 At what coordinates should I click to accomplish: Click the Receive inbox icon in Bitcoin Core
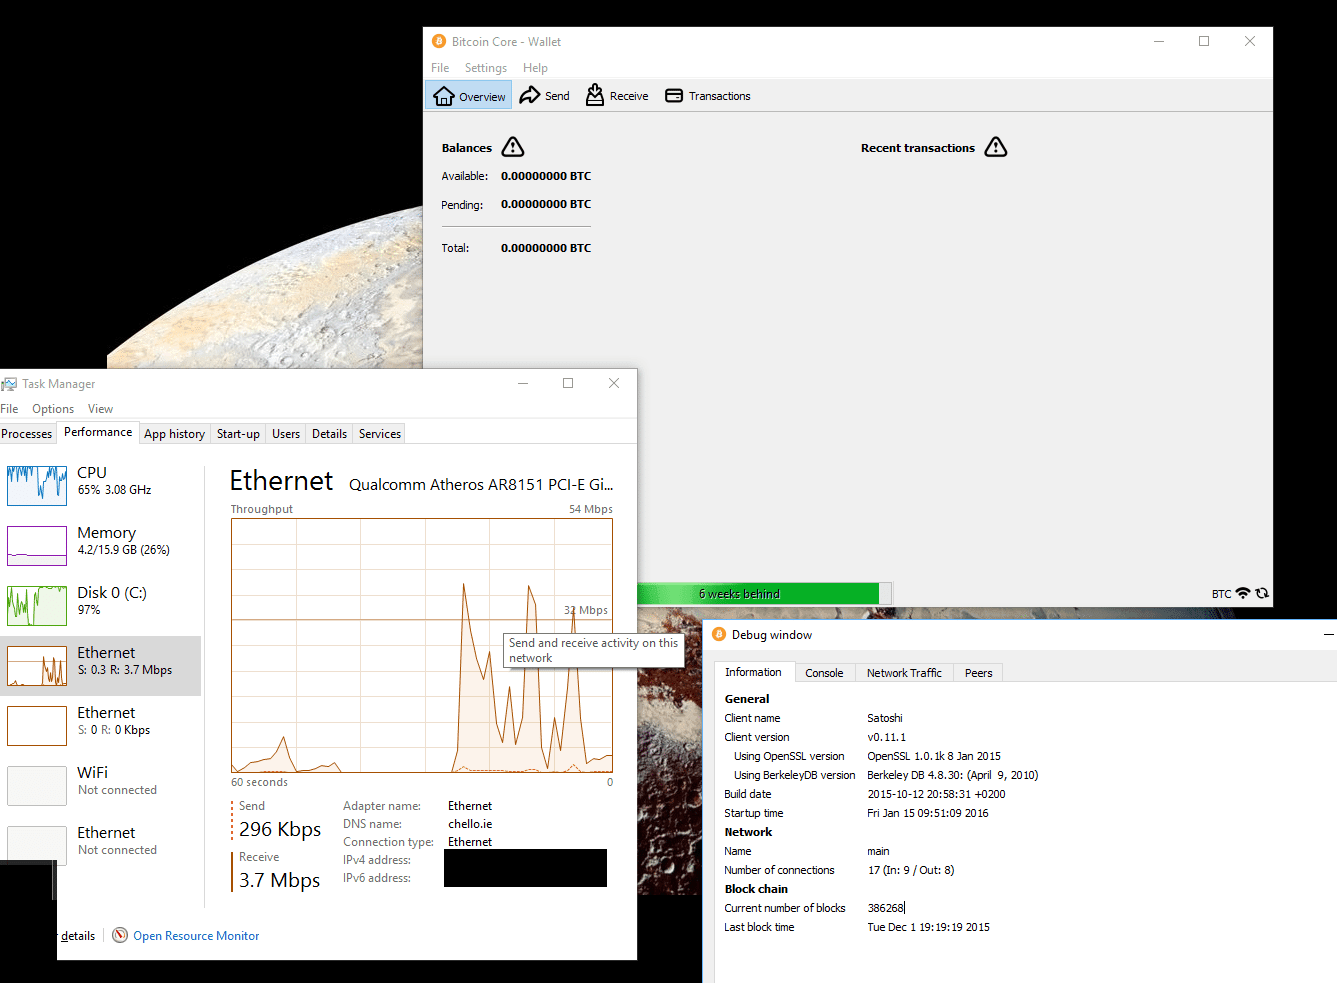point(595,95)
